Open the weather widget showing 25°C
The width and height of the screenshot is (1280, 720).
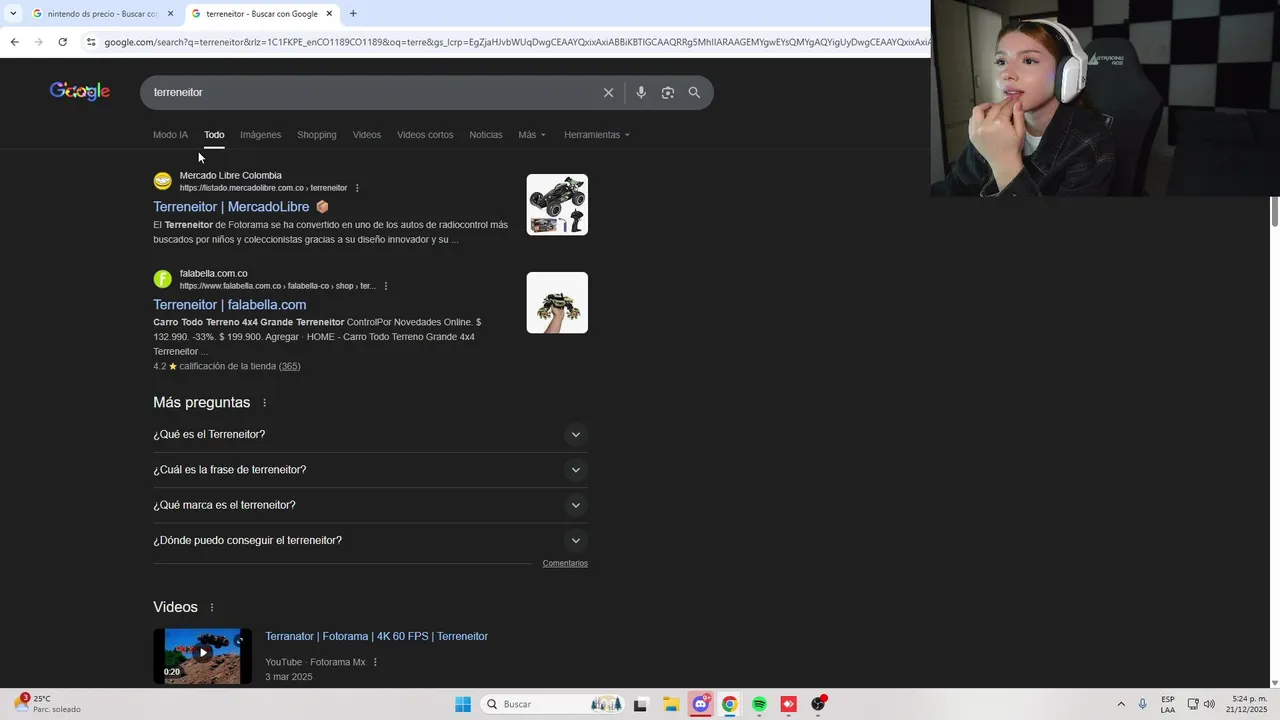pyautogui.click(x=46, y=704)
